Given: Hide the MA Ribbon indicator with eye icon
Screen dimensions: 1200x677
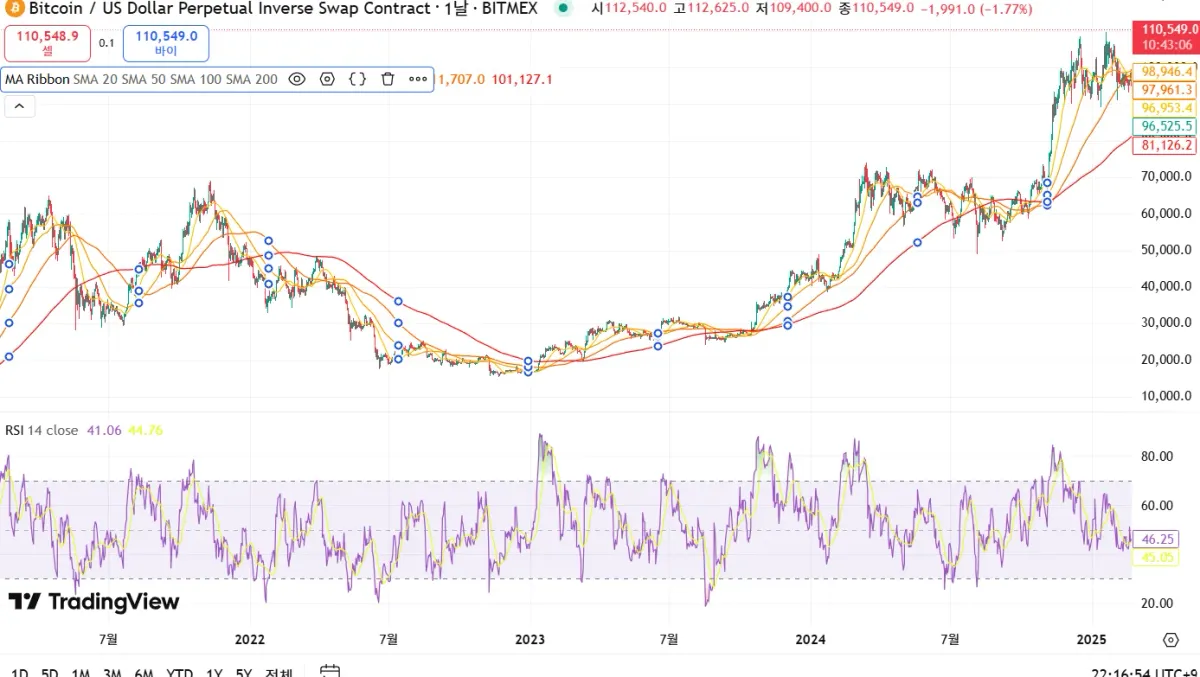Looking at the screenshot, I should [297, 79].
